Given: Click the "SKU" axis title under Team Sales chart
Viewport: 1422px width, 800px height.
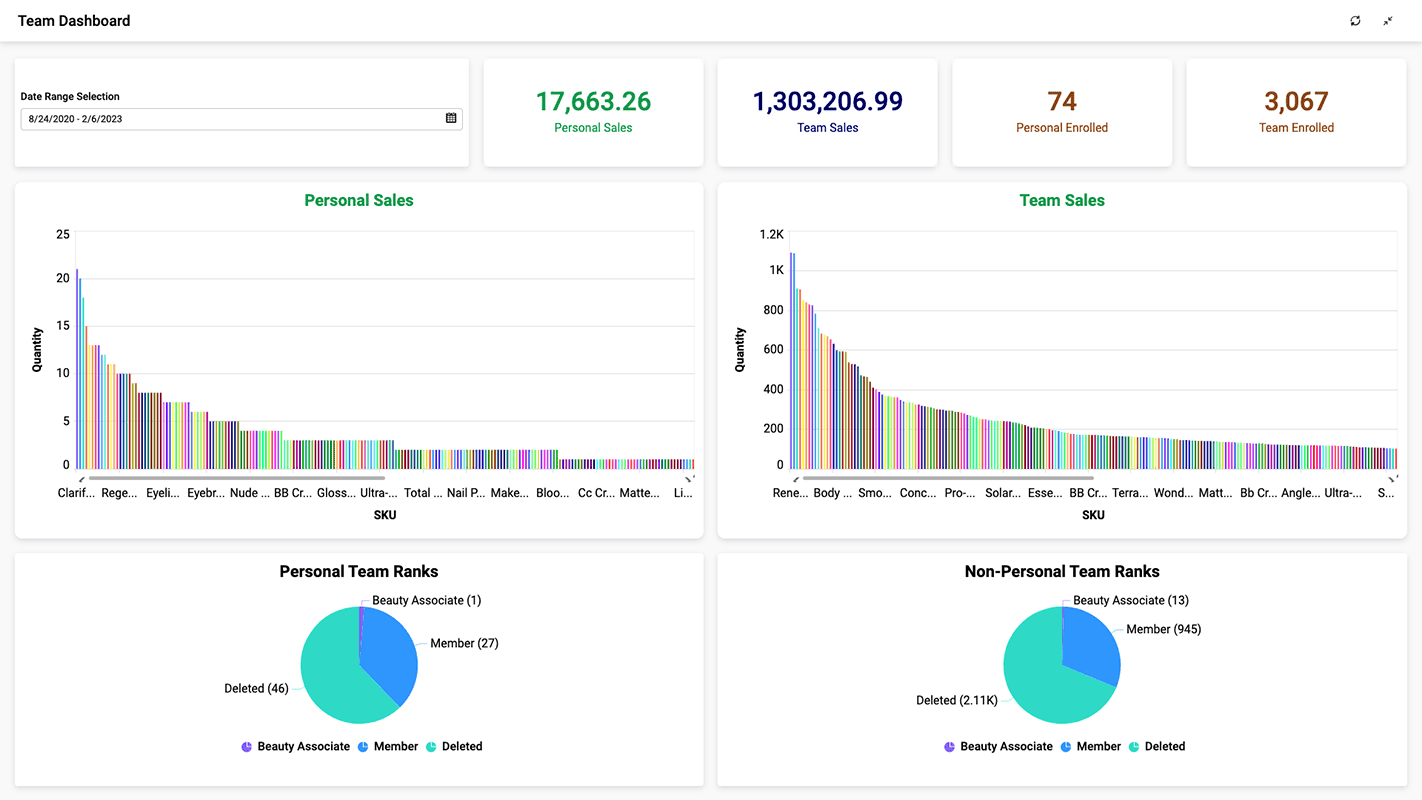Looking at the screenshot, I should tap(1093, 515).
